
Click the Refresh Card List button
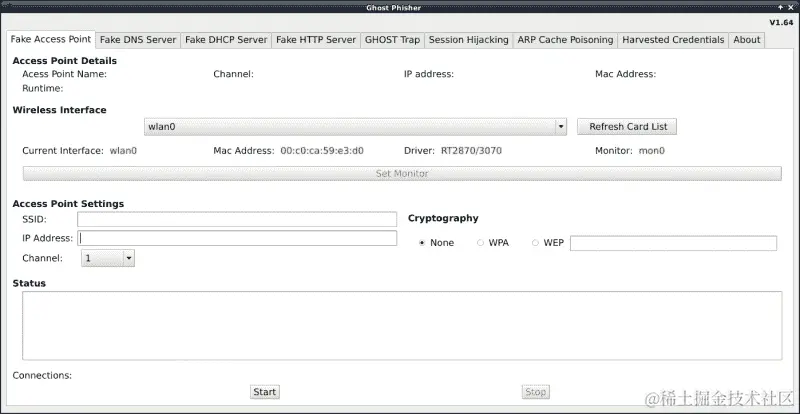click(x=627, y=127)
